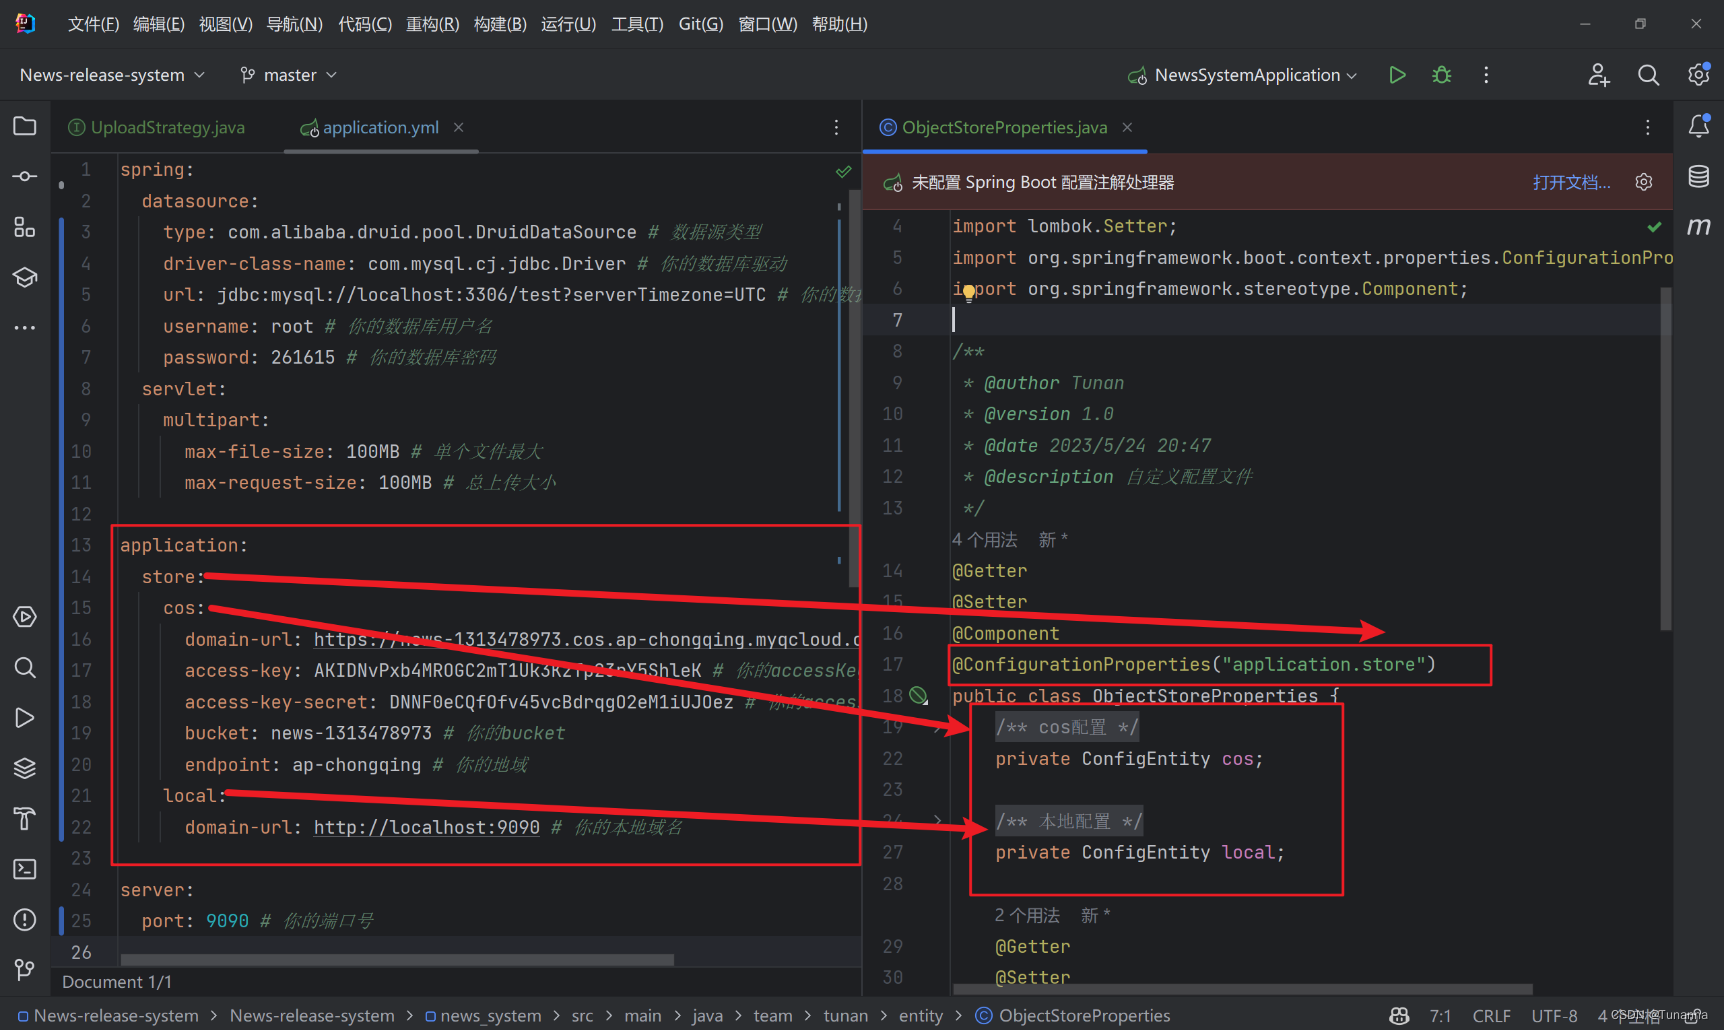1724x1030 pixels.
Task: Open settings for the Spring Boot warning banner
Action: 1644,182
